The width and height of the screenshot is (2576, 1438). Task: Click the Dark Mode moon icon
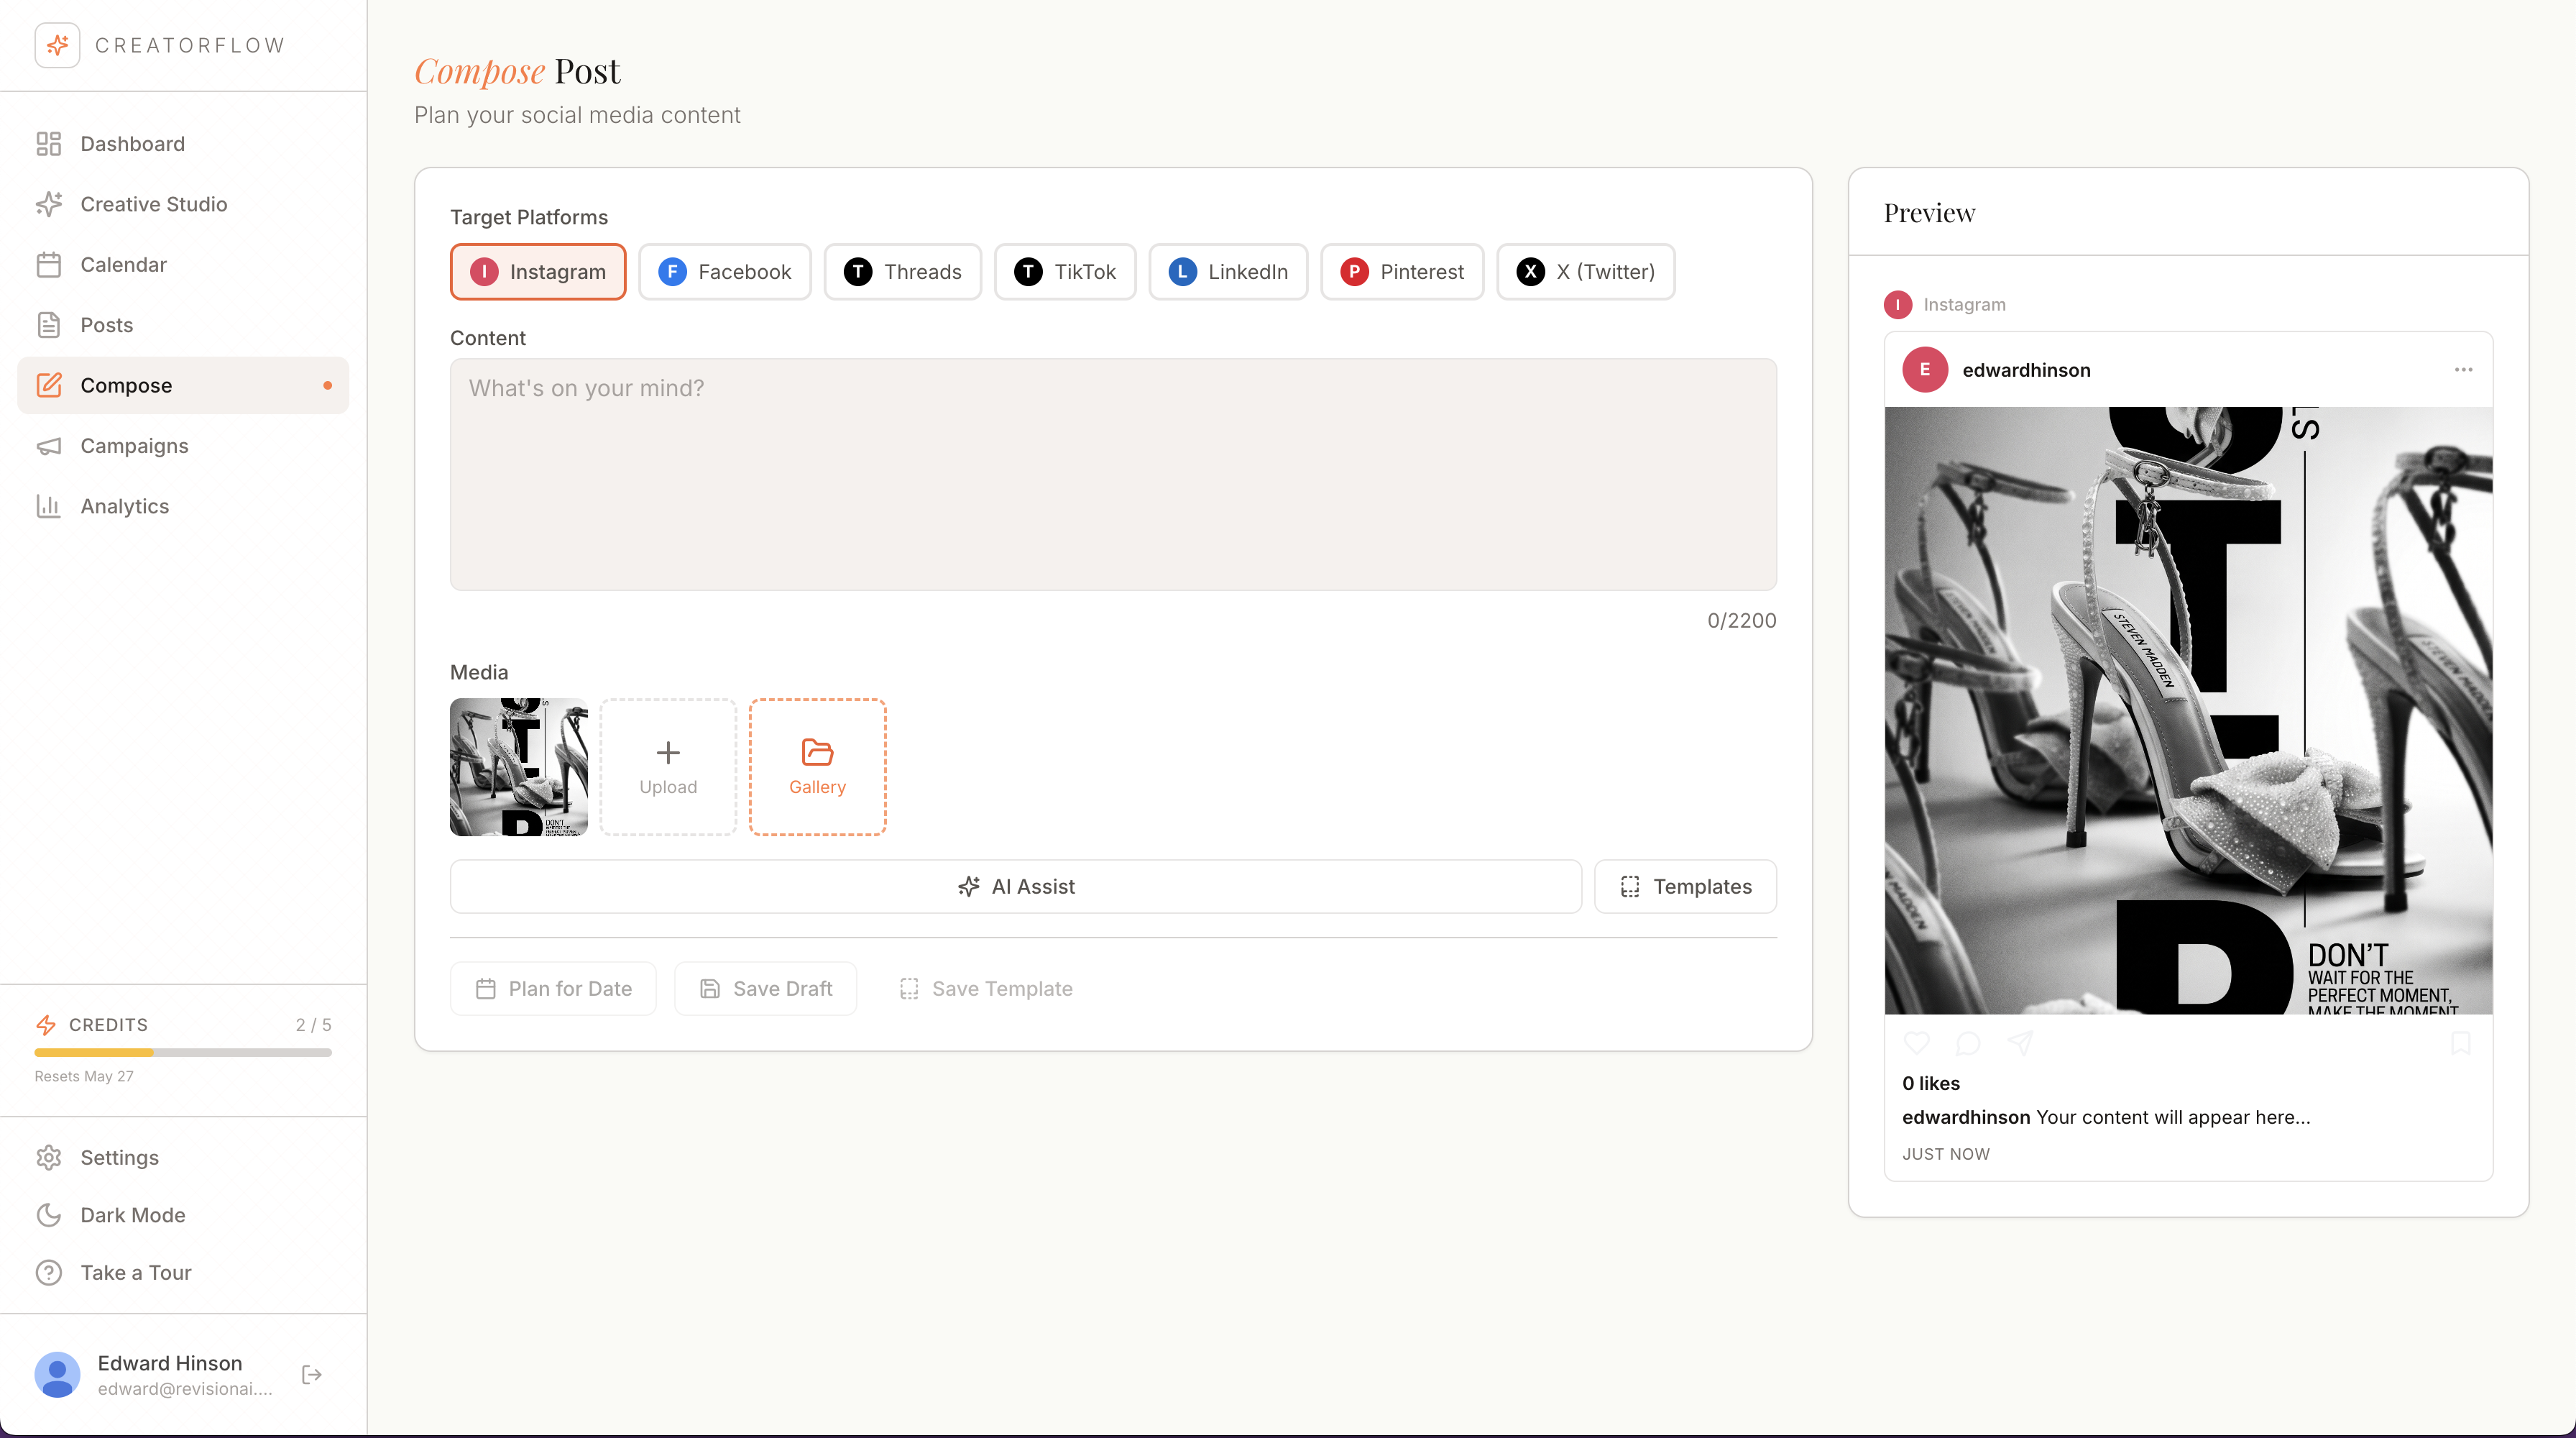click(x=49, y=1215)
